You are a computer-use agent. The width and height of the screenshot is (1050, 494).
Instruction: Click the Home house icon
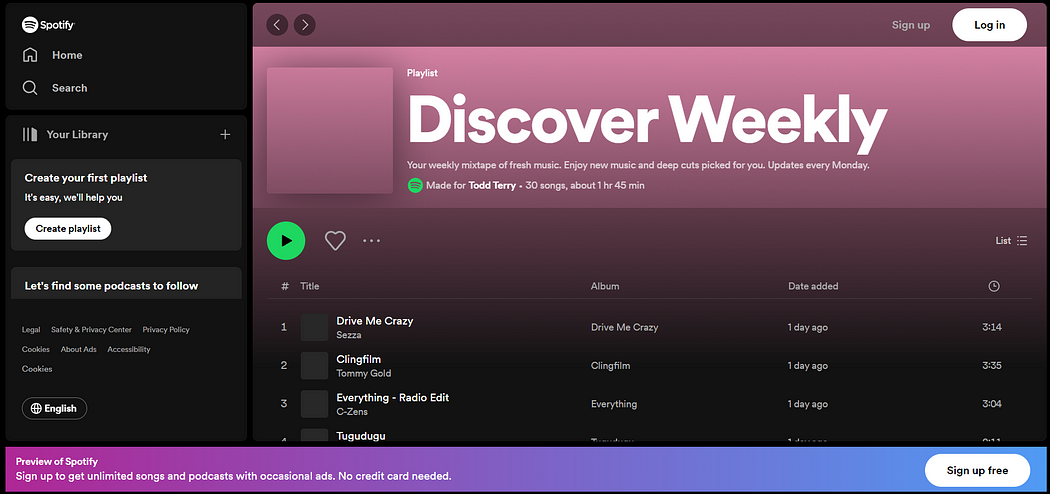30,55
